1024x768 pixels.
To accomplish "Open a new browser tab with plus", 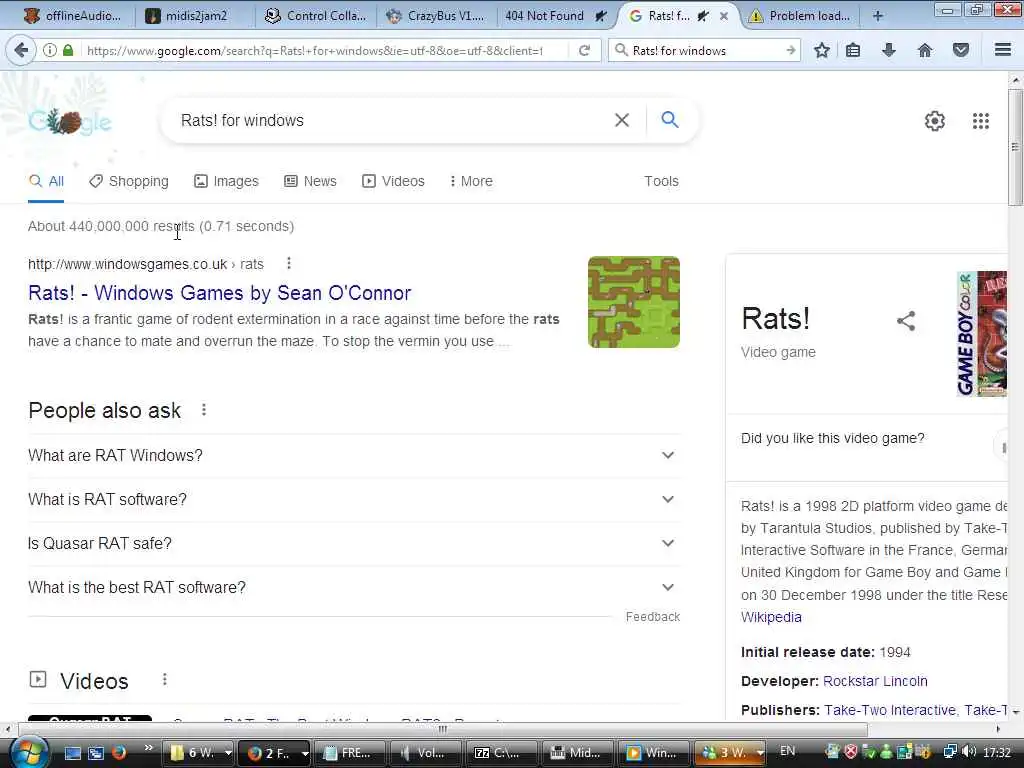I will click(x=878, y=16).
